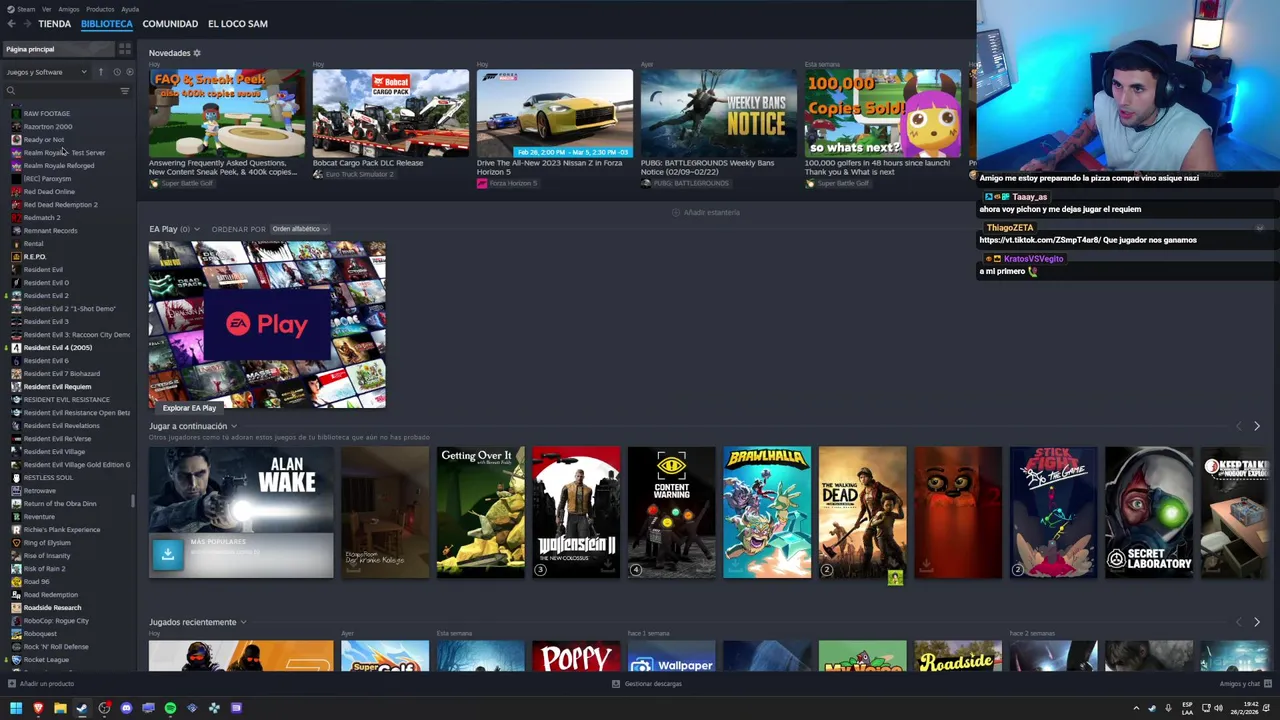The width and height of the screenshot is (1280, 720).
Task: Click microphone icon in system tray
Action: [1168, 708]
